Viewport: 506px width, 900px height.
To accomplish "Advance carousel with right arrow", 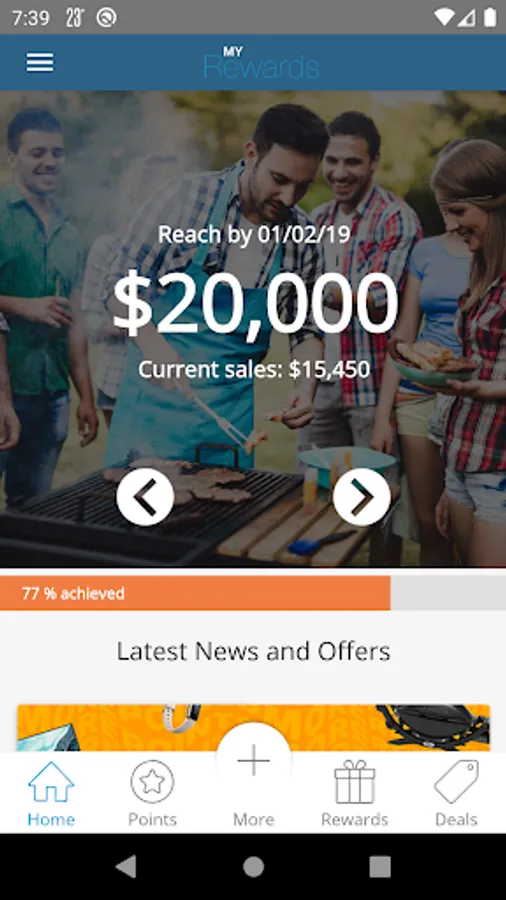I will (361, 497).
